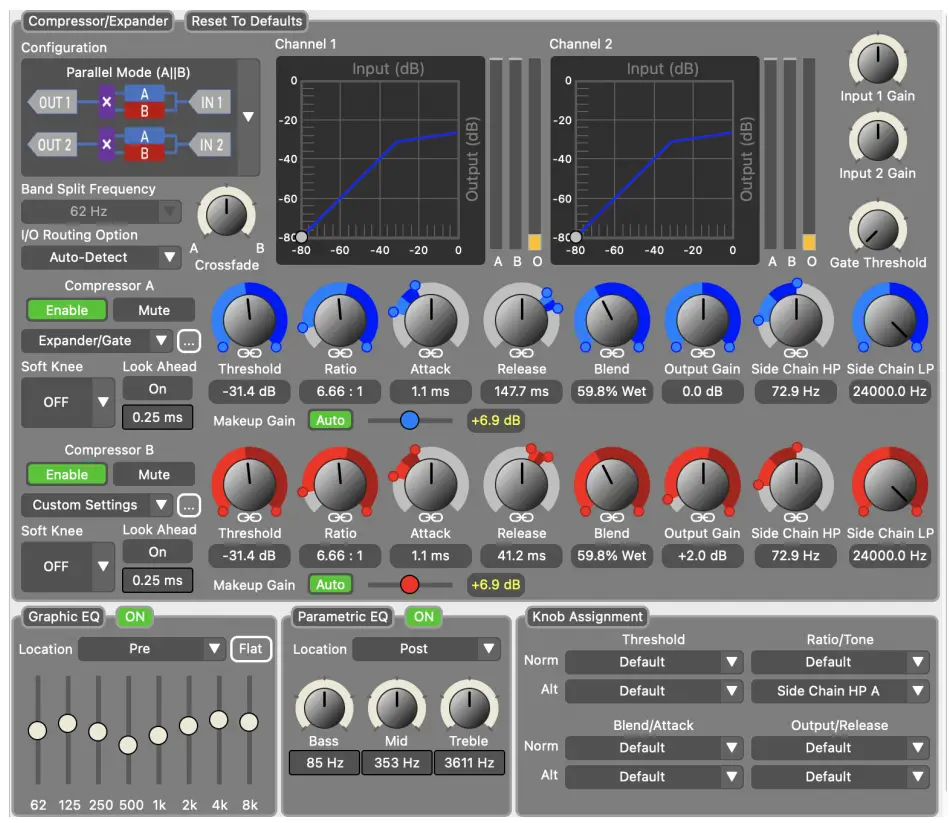Expand the Parallel Mode routing diagram arrow
This screenshot has width=949, height=823.
click(x=247, y=116)
